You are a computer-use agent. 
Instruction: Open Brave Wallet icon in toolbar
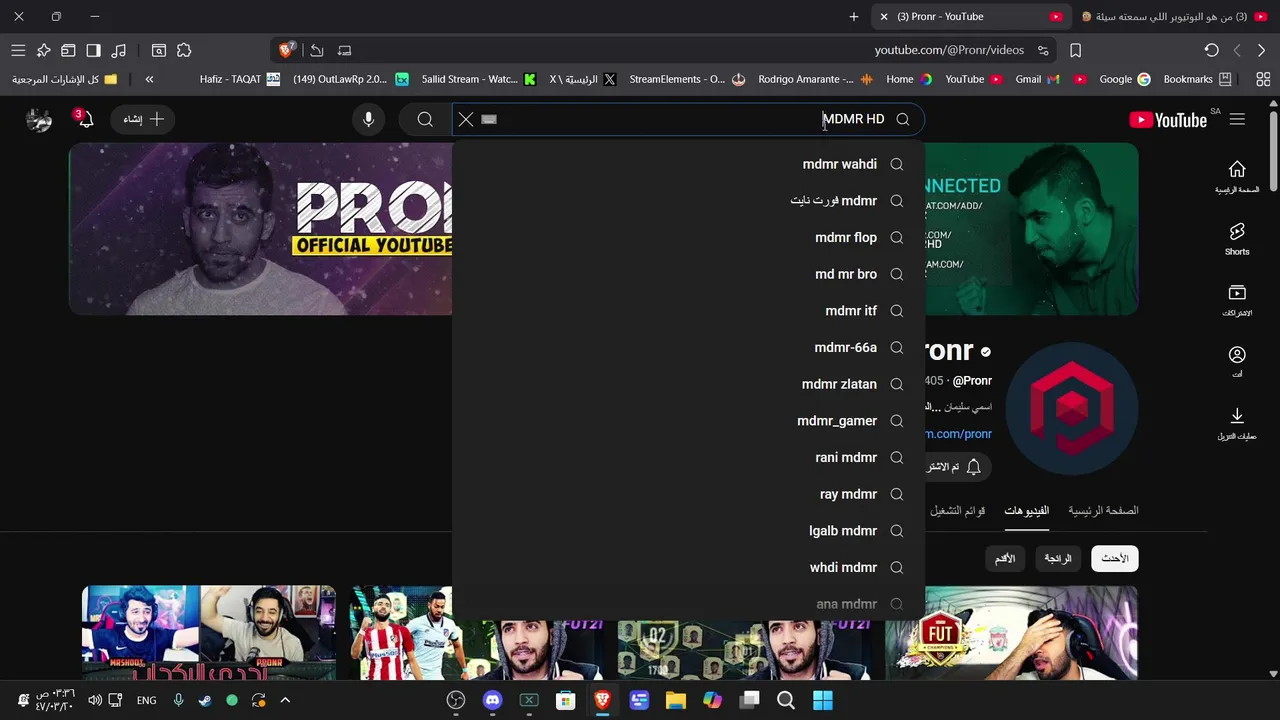[x=68, y=50]
